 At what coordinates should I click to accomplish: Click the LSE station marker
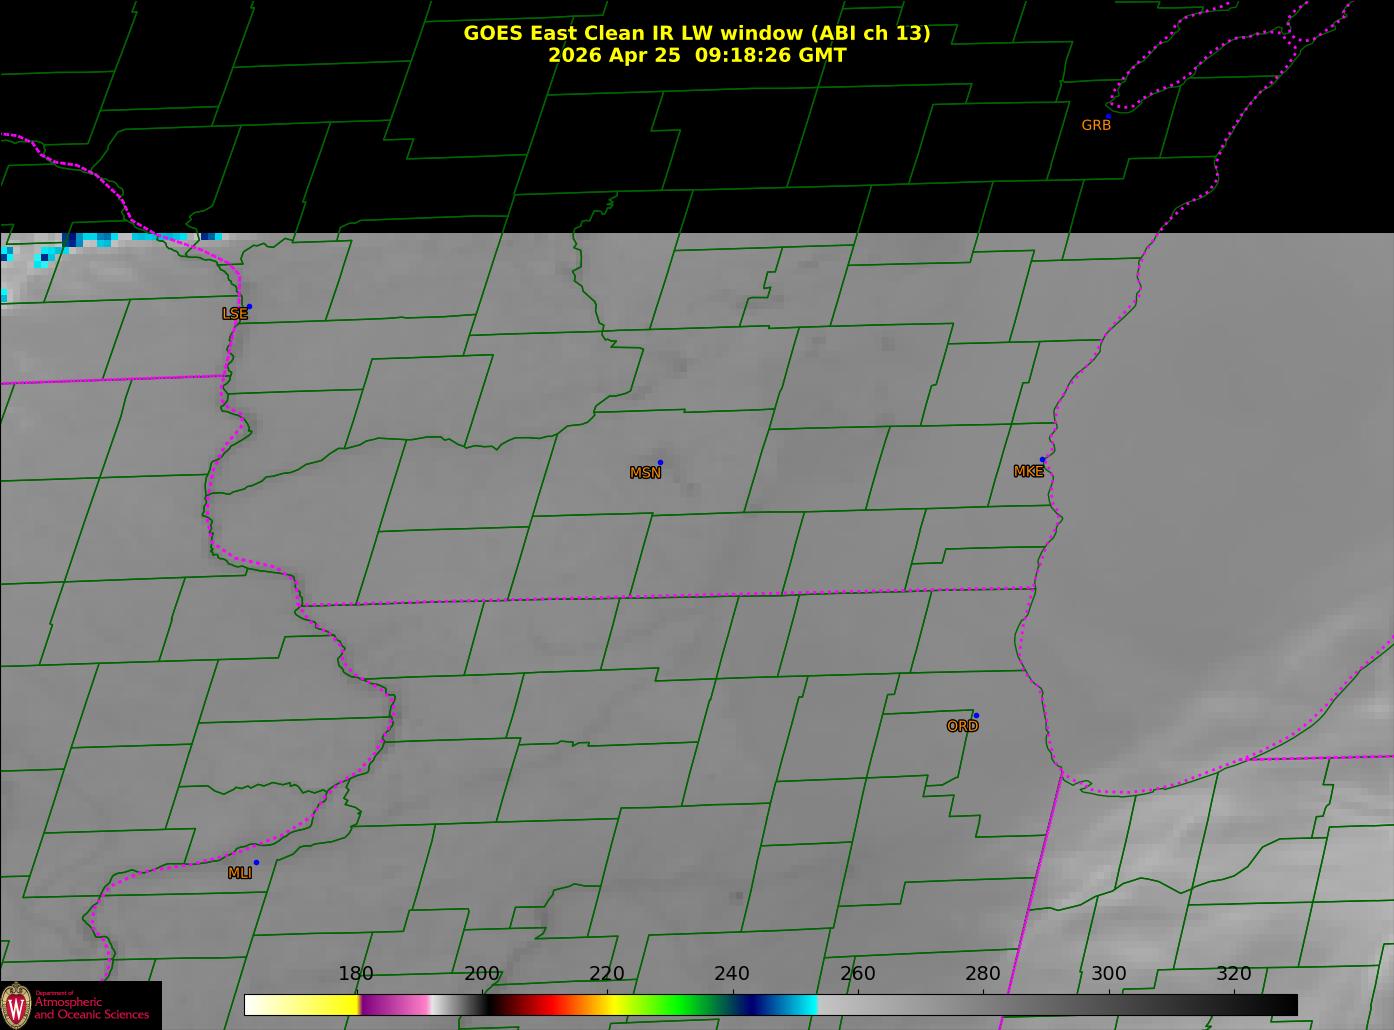coord(249,306)
